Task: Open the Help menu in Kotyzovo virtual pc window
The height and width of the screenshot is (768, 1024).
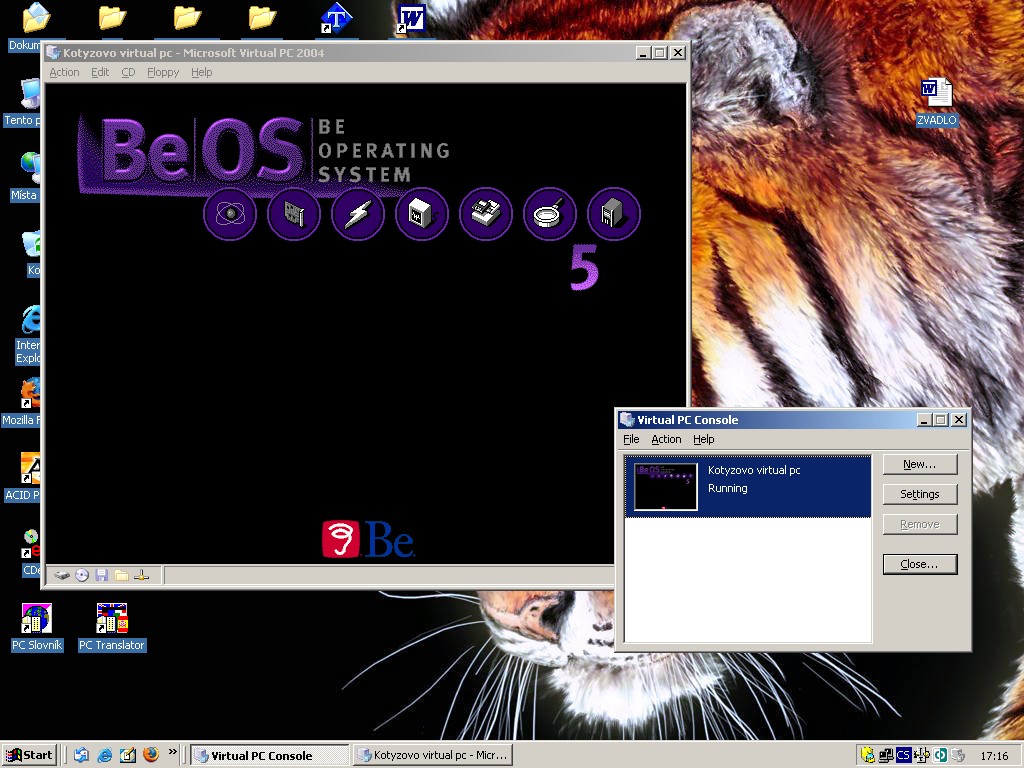Action: coord(202,72)
